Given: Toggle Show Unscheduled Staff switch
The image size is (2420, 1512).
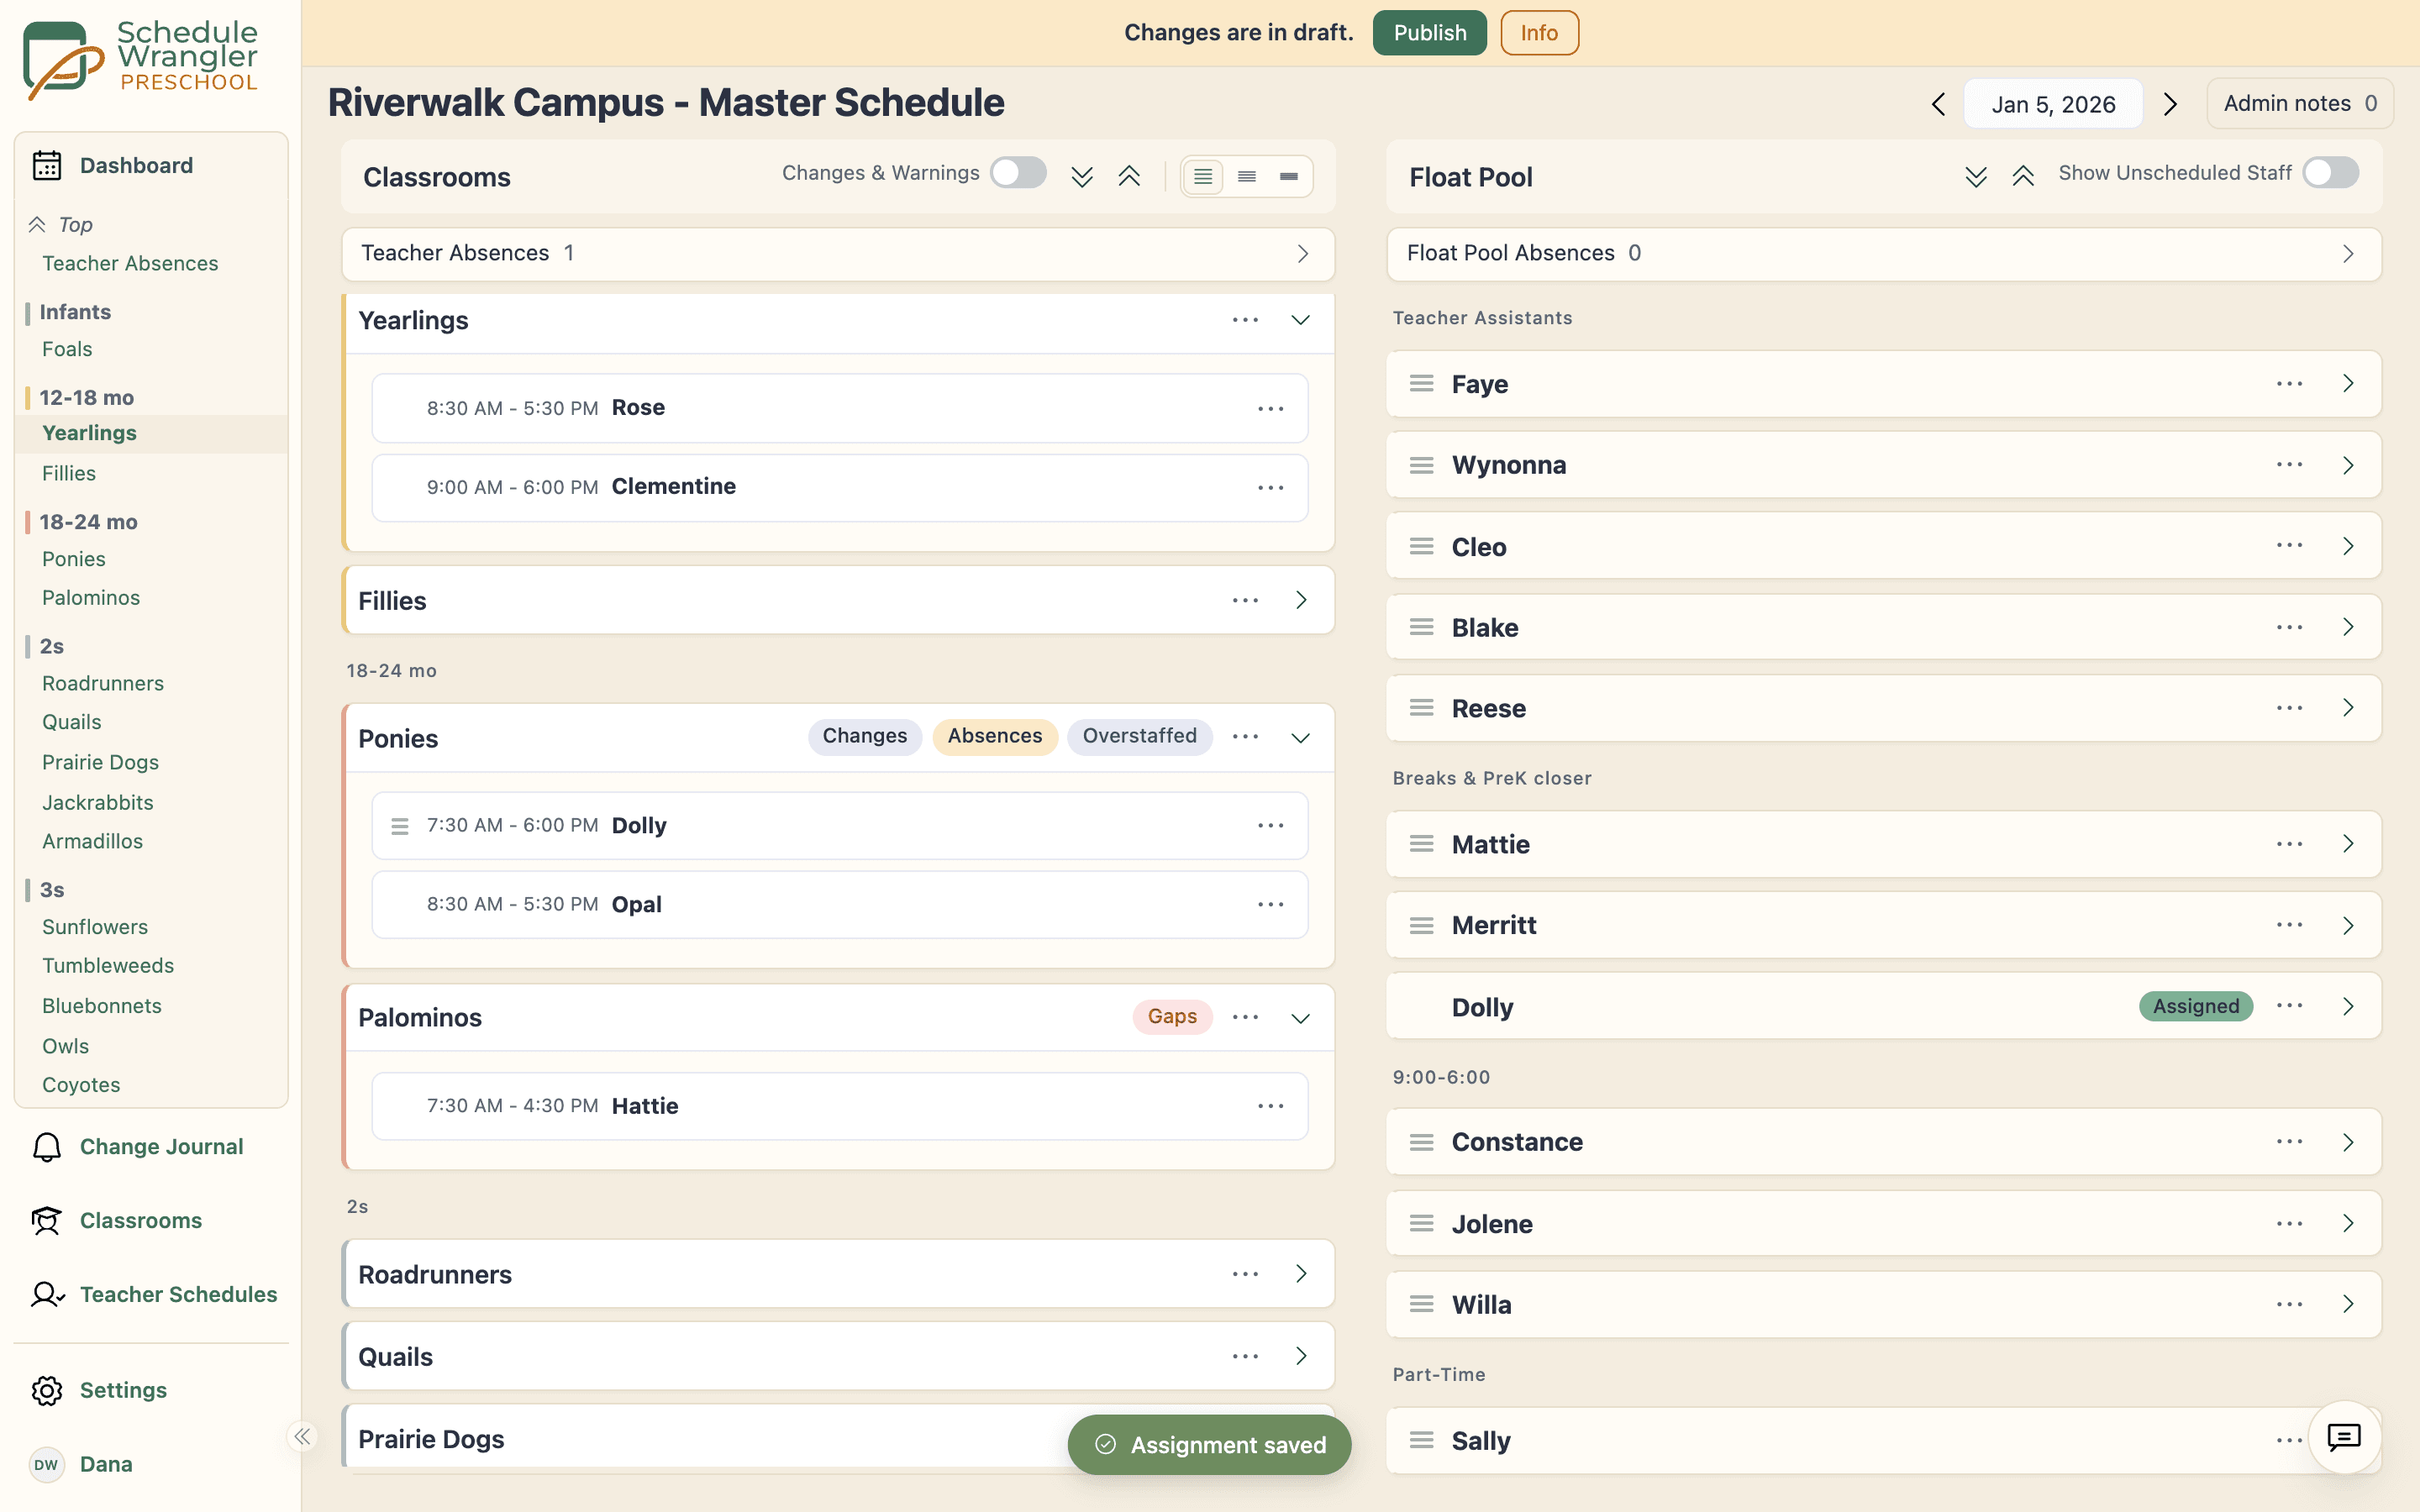Looking at the screenshot, I should [x=2330, y=173].
